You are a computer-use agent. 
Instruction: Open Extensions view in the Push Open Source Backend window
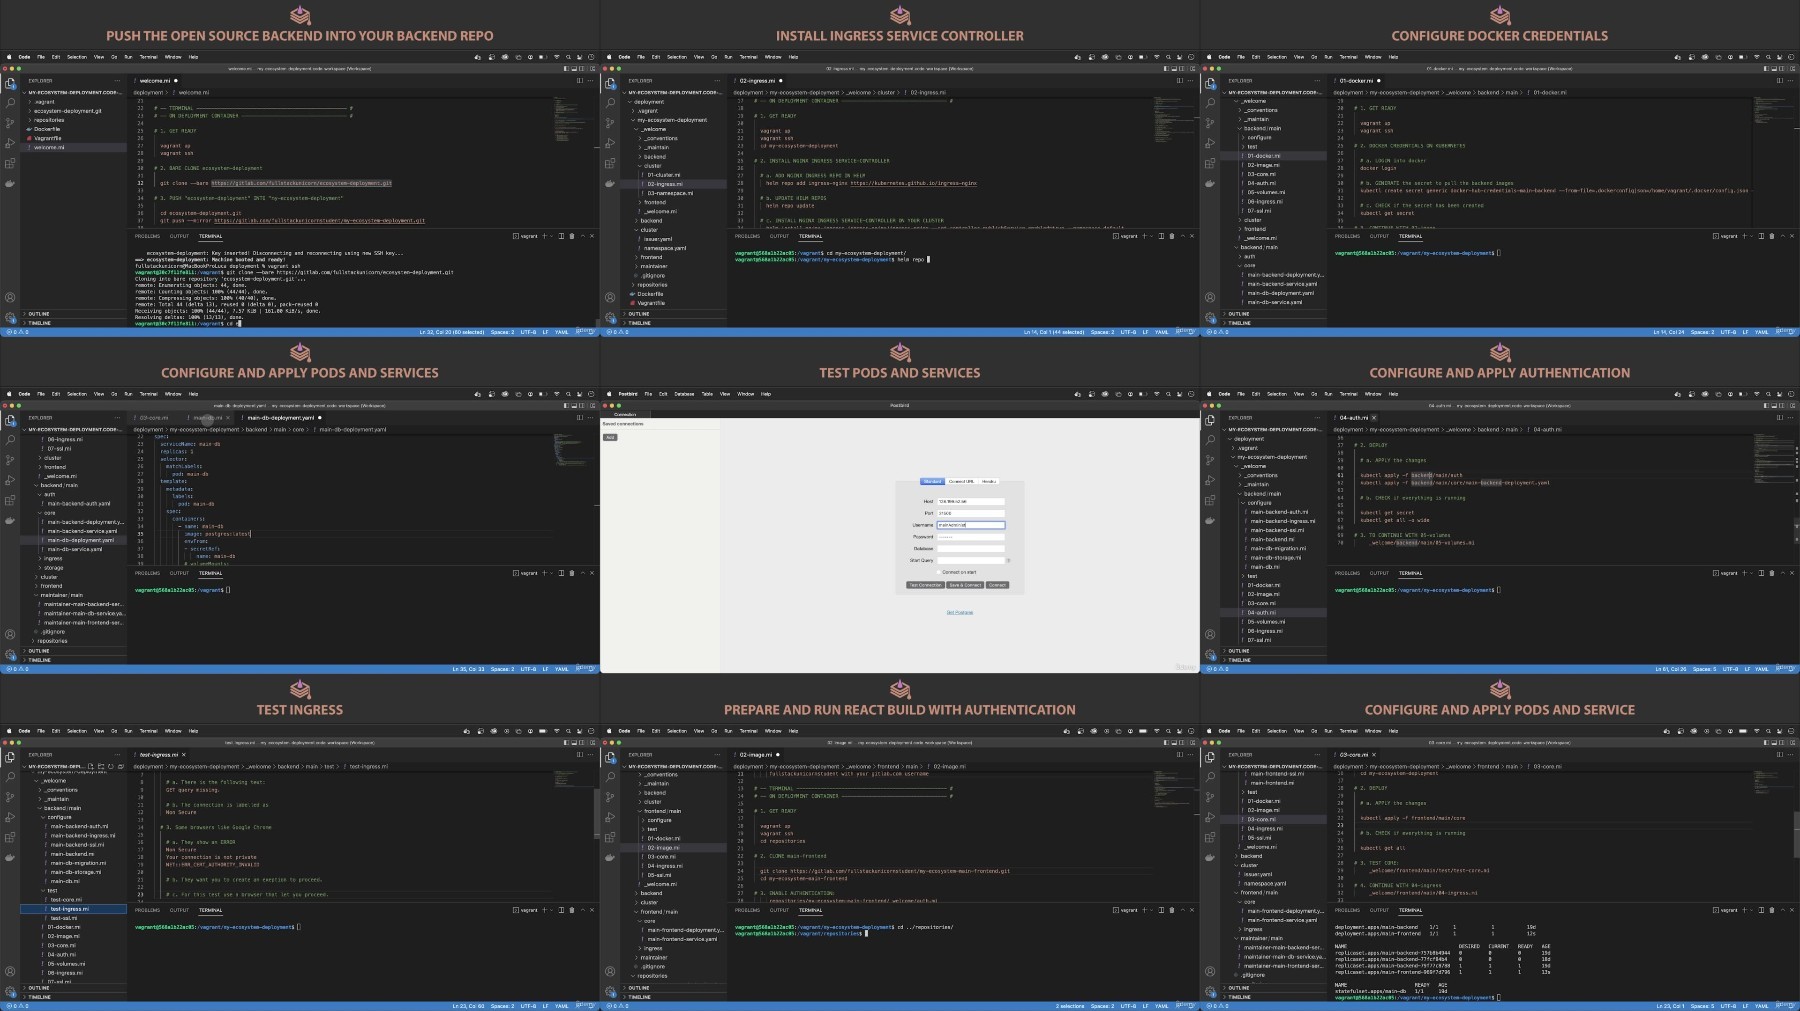pyautogui.click(x=10, y=163)
